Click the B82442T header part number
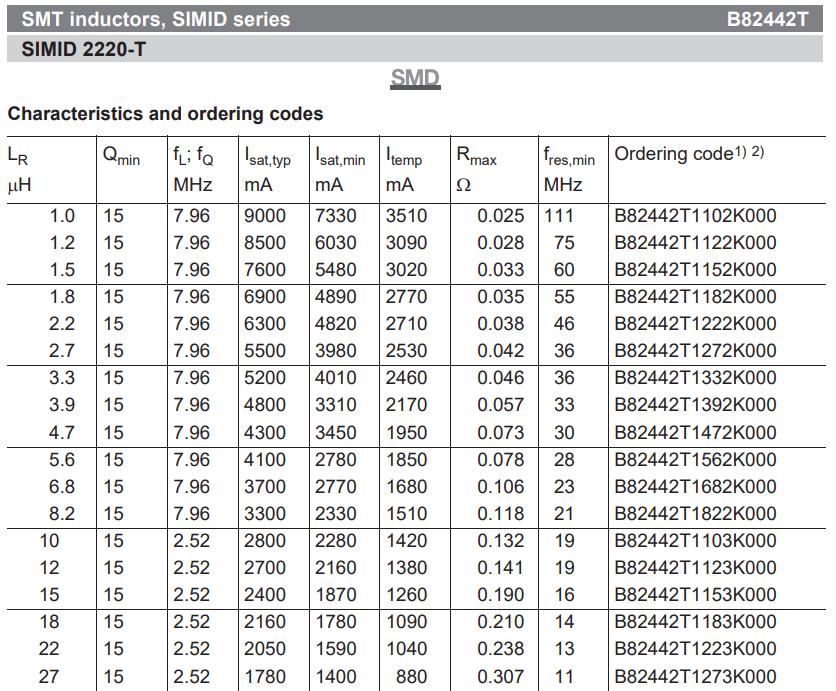This screenshot has width=836, height=691. (767, 20)
